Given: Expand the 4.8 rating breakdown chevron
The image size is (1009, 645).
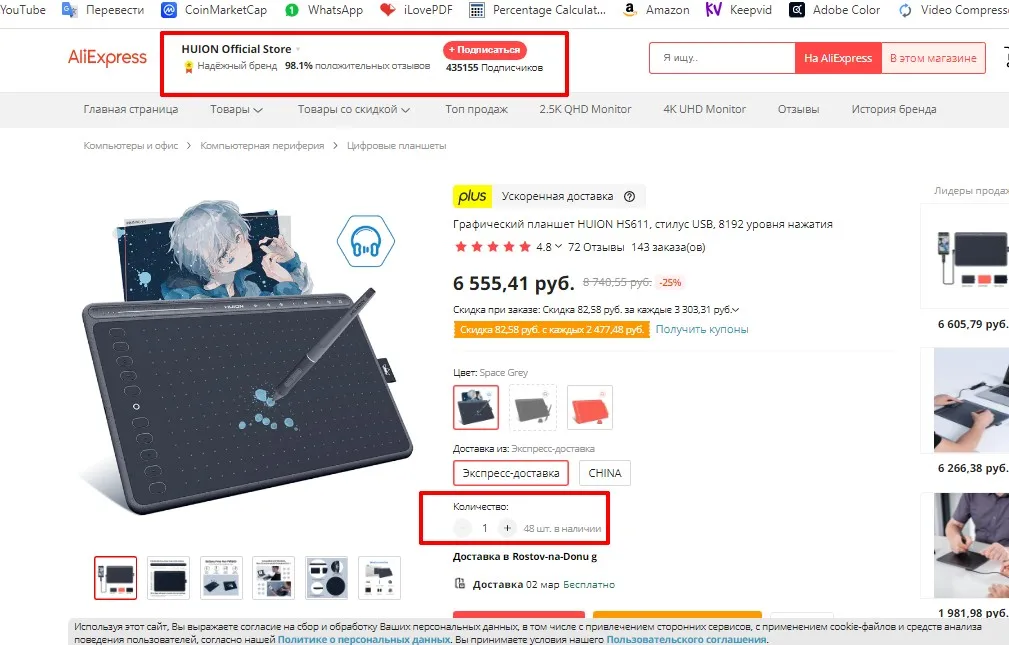Looking at the screenshot, I should click(559, 247).
